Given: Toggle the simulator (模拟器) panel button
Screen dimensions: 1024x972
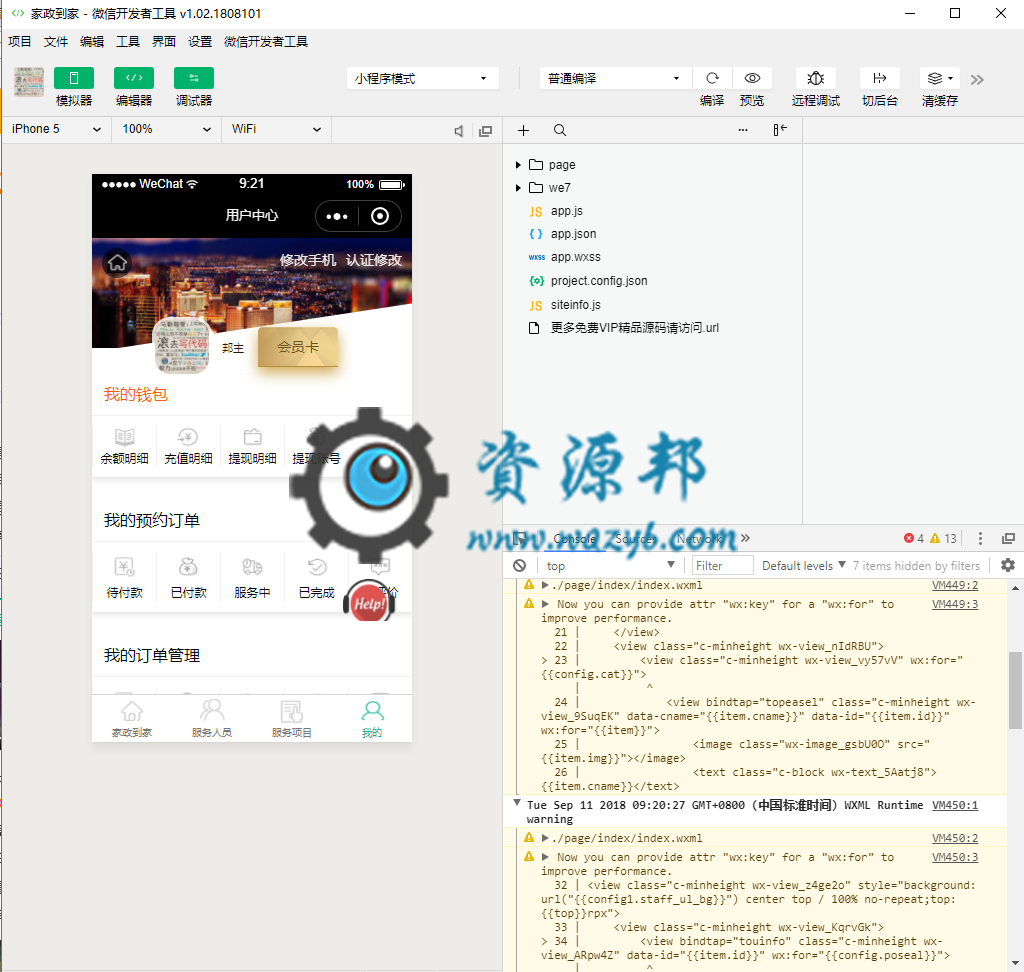Looking at the screenshot, I should [x=74, y=78].
